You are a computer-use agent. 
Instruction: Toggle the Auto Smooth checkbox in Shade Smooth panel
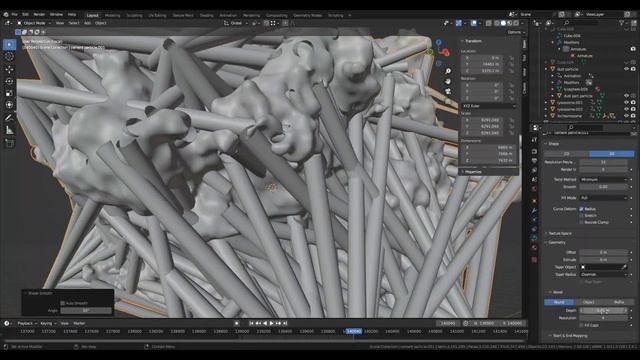[x=62, y=303]
